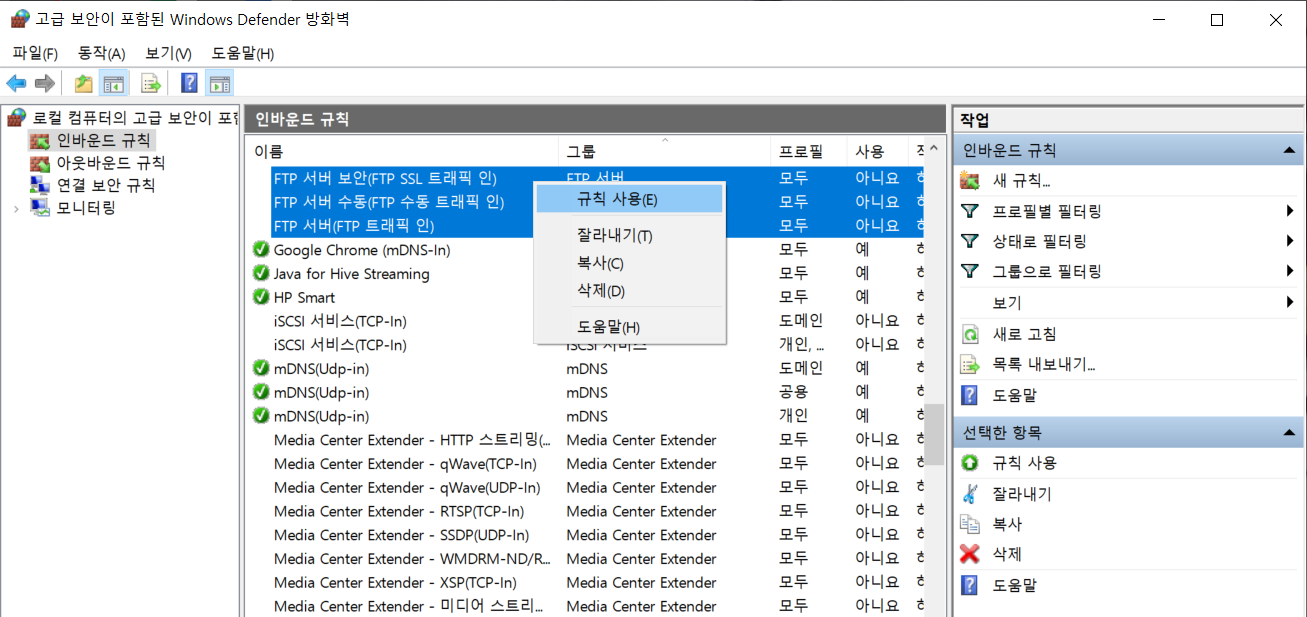Click the Export List toolbar icon
The height and width of the screenshot is (617, 1307).
(x=151, y=83)
